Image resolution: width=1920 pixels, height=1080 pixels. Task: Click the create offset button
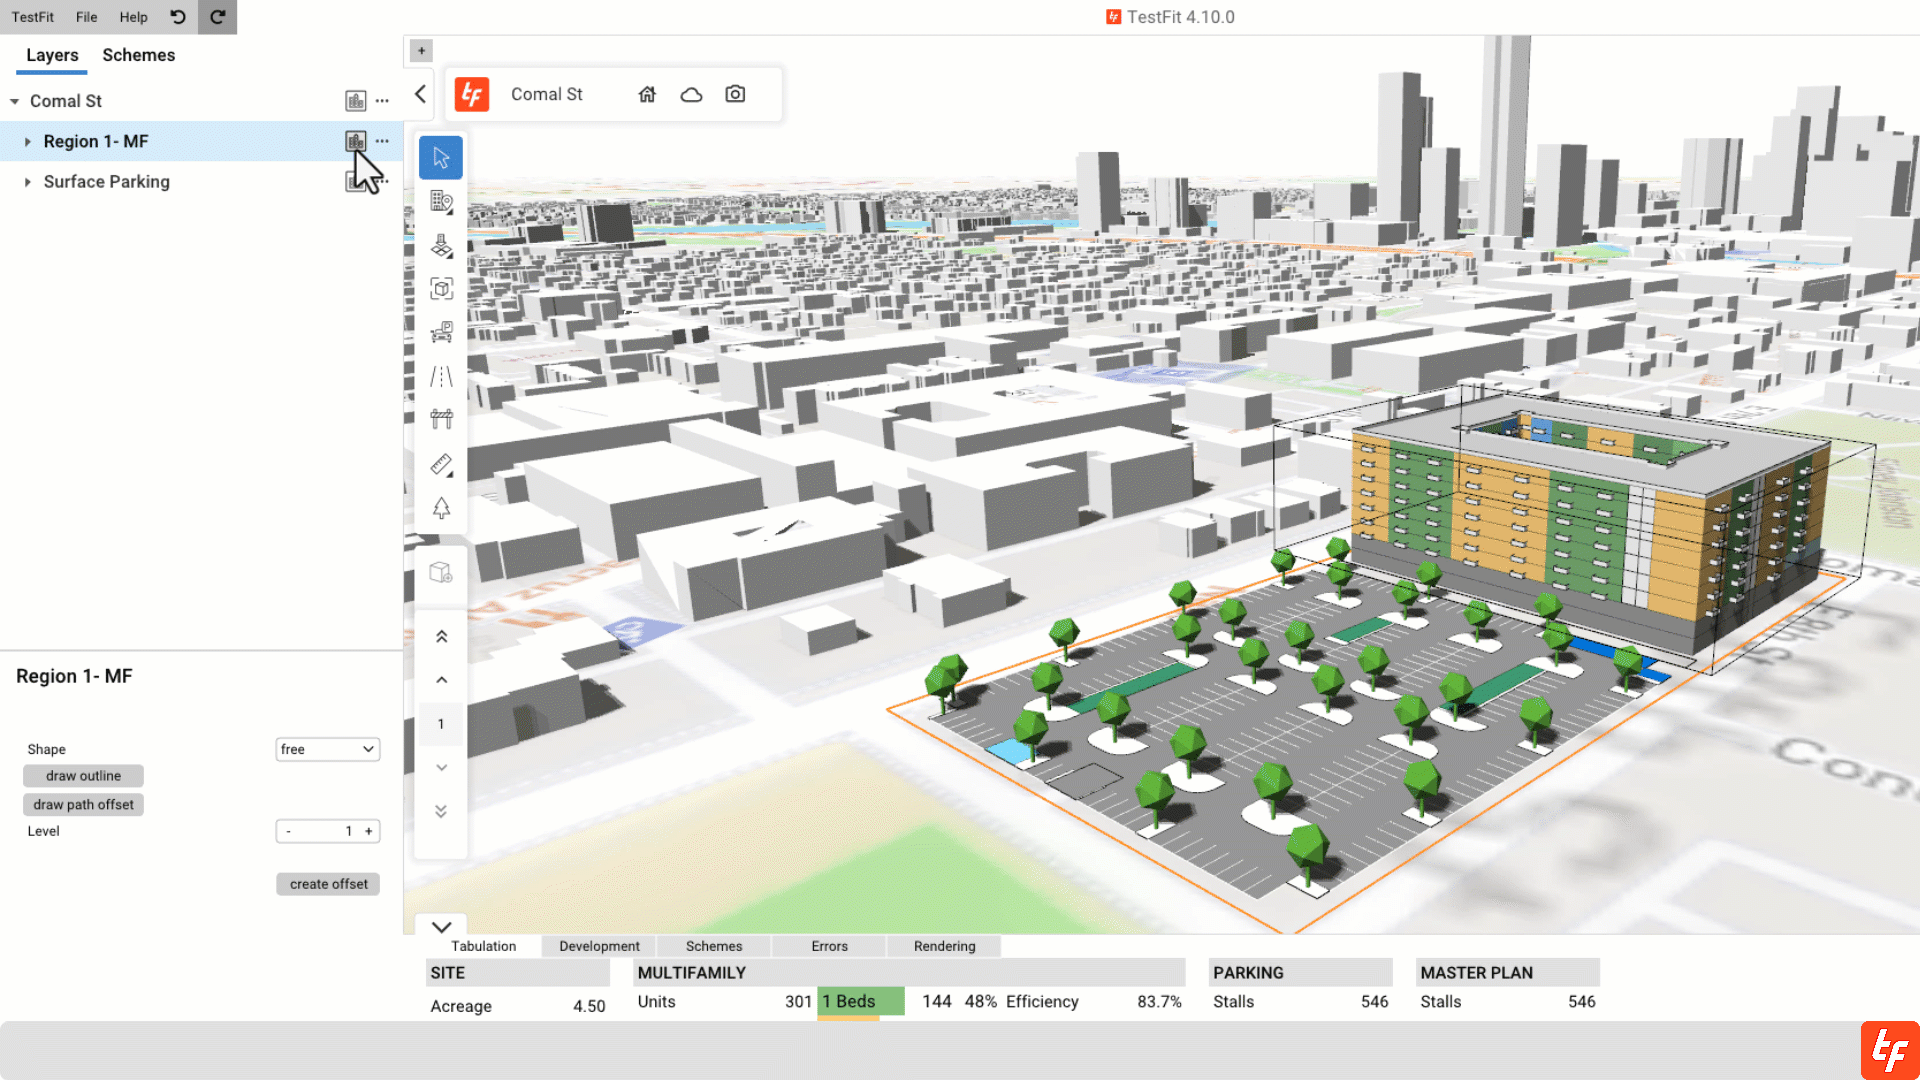coord(327,884)
